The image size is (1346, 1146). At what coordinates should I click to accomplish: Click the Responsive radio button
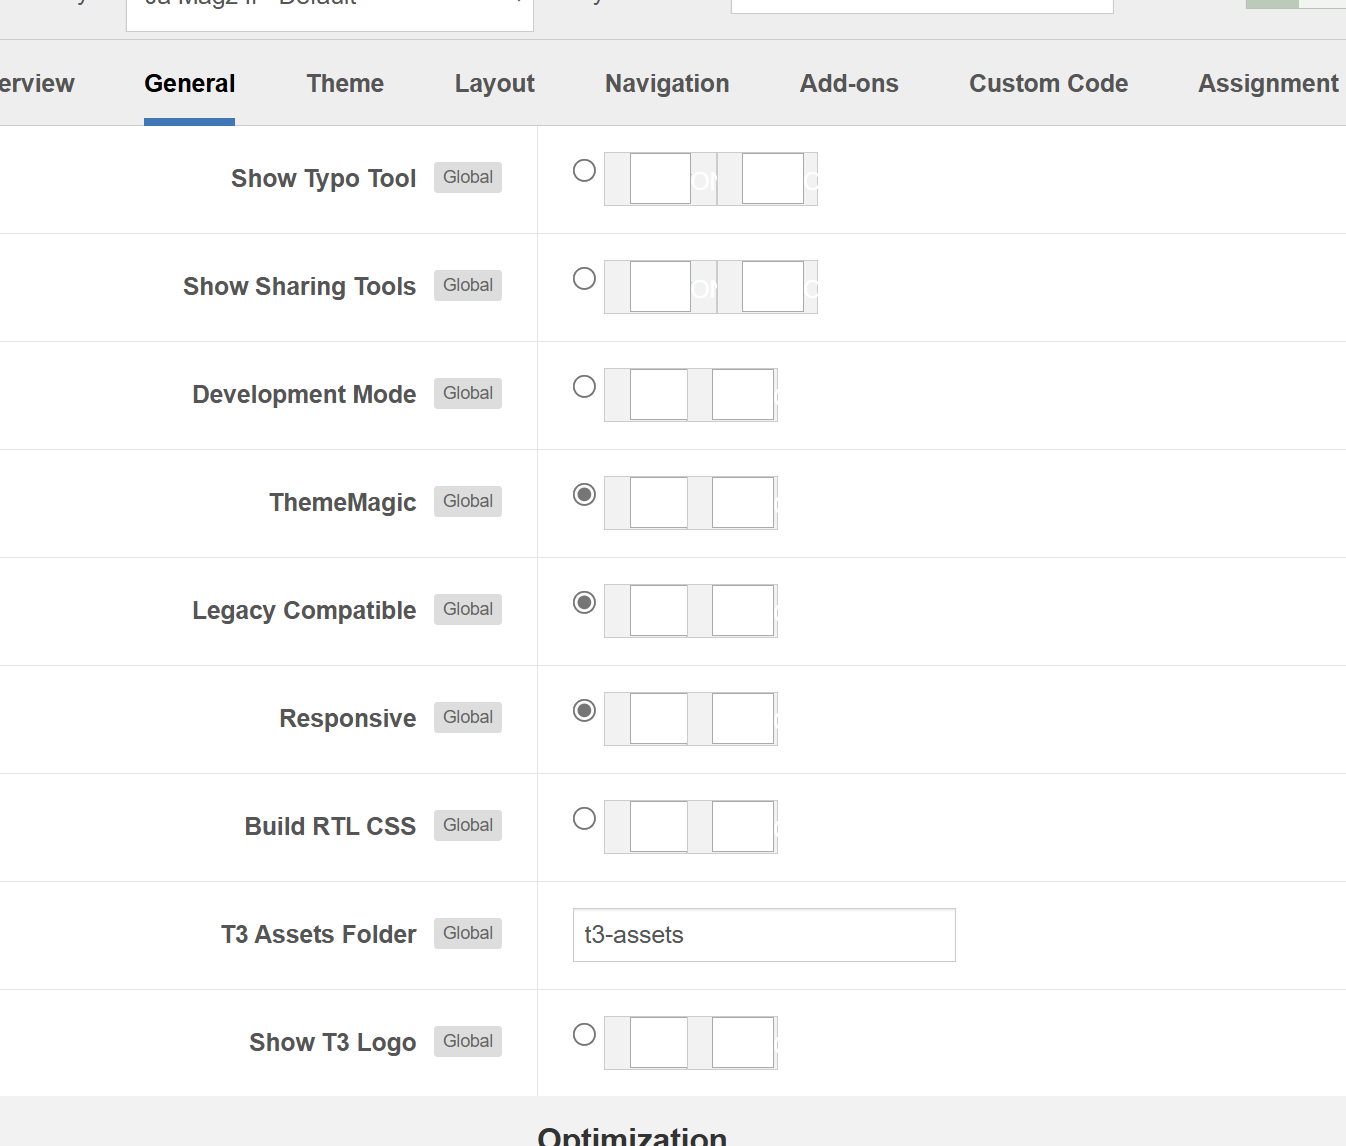pos(584,711)
